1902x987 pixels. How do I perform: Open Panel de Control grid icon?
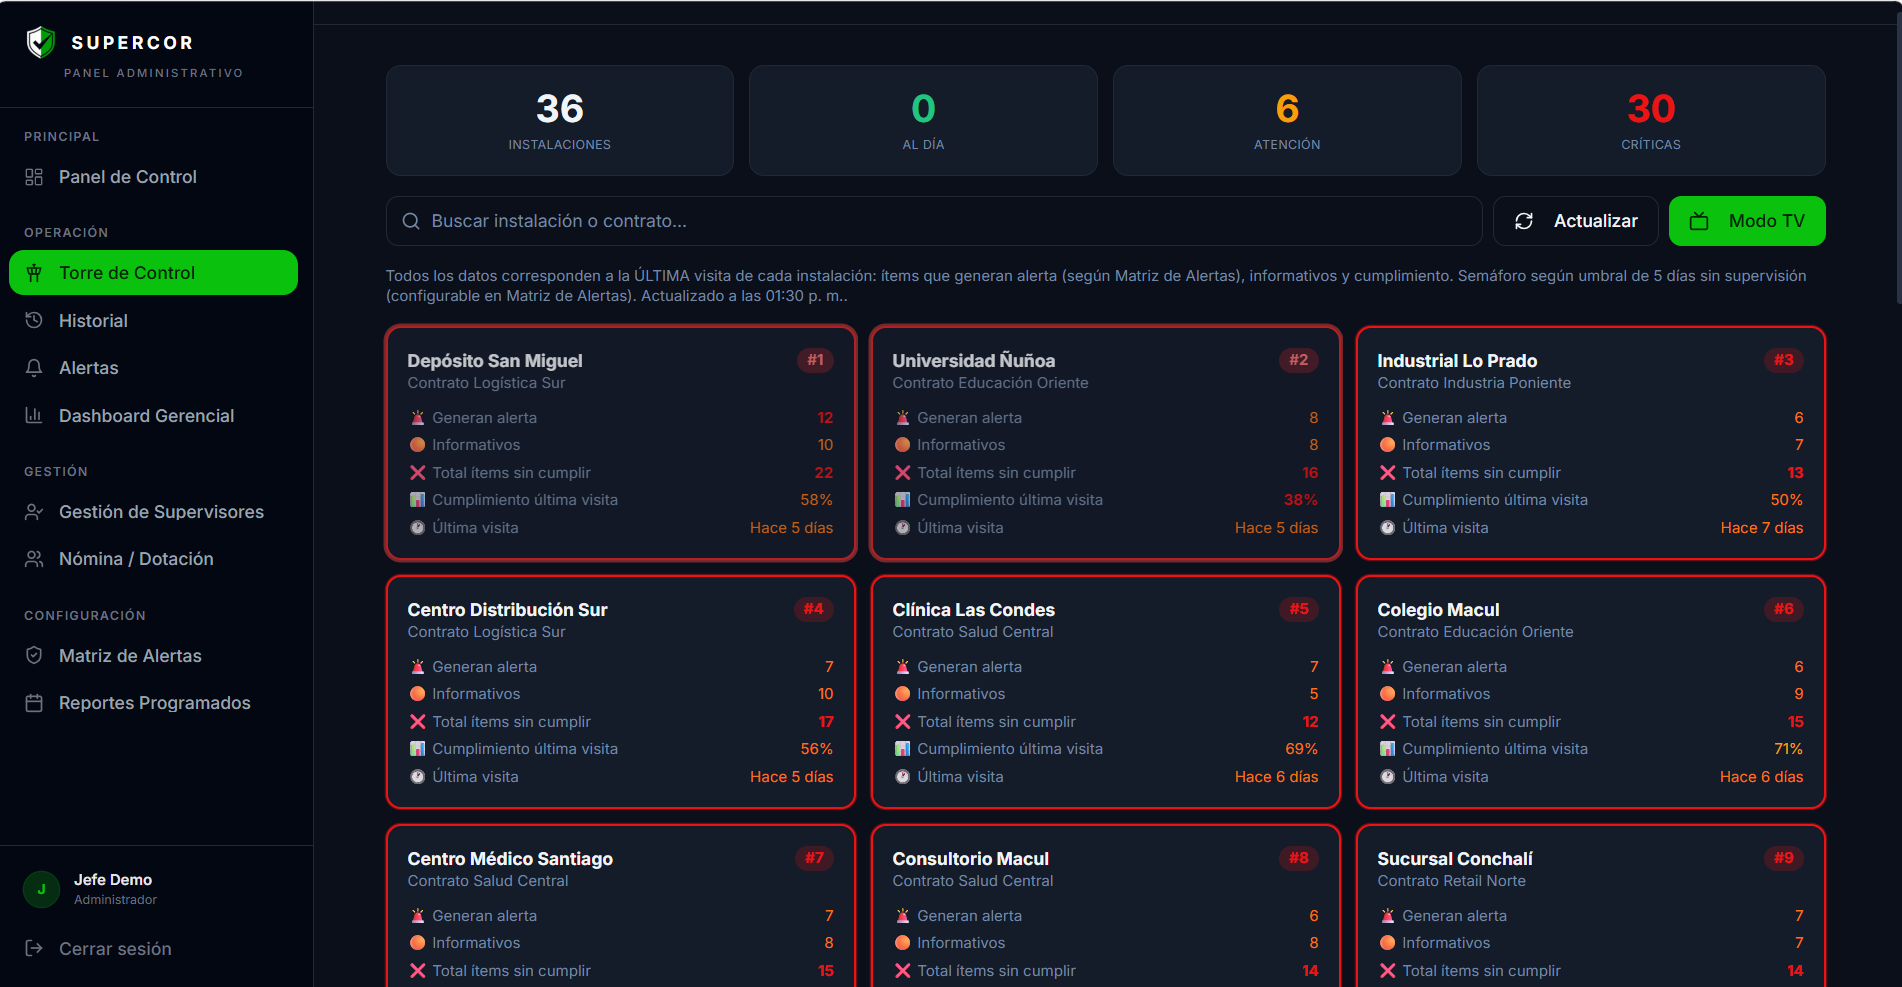pos(34,177)
